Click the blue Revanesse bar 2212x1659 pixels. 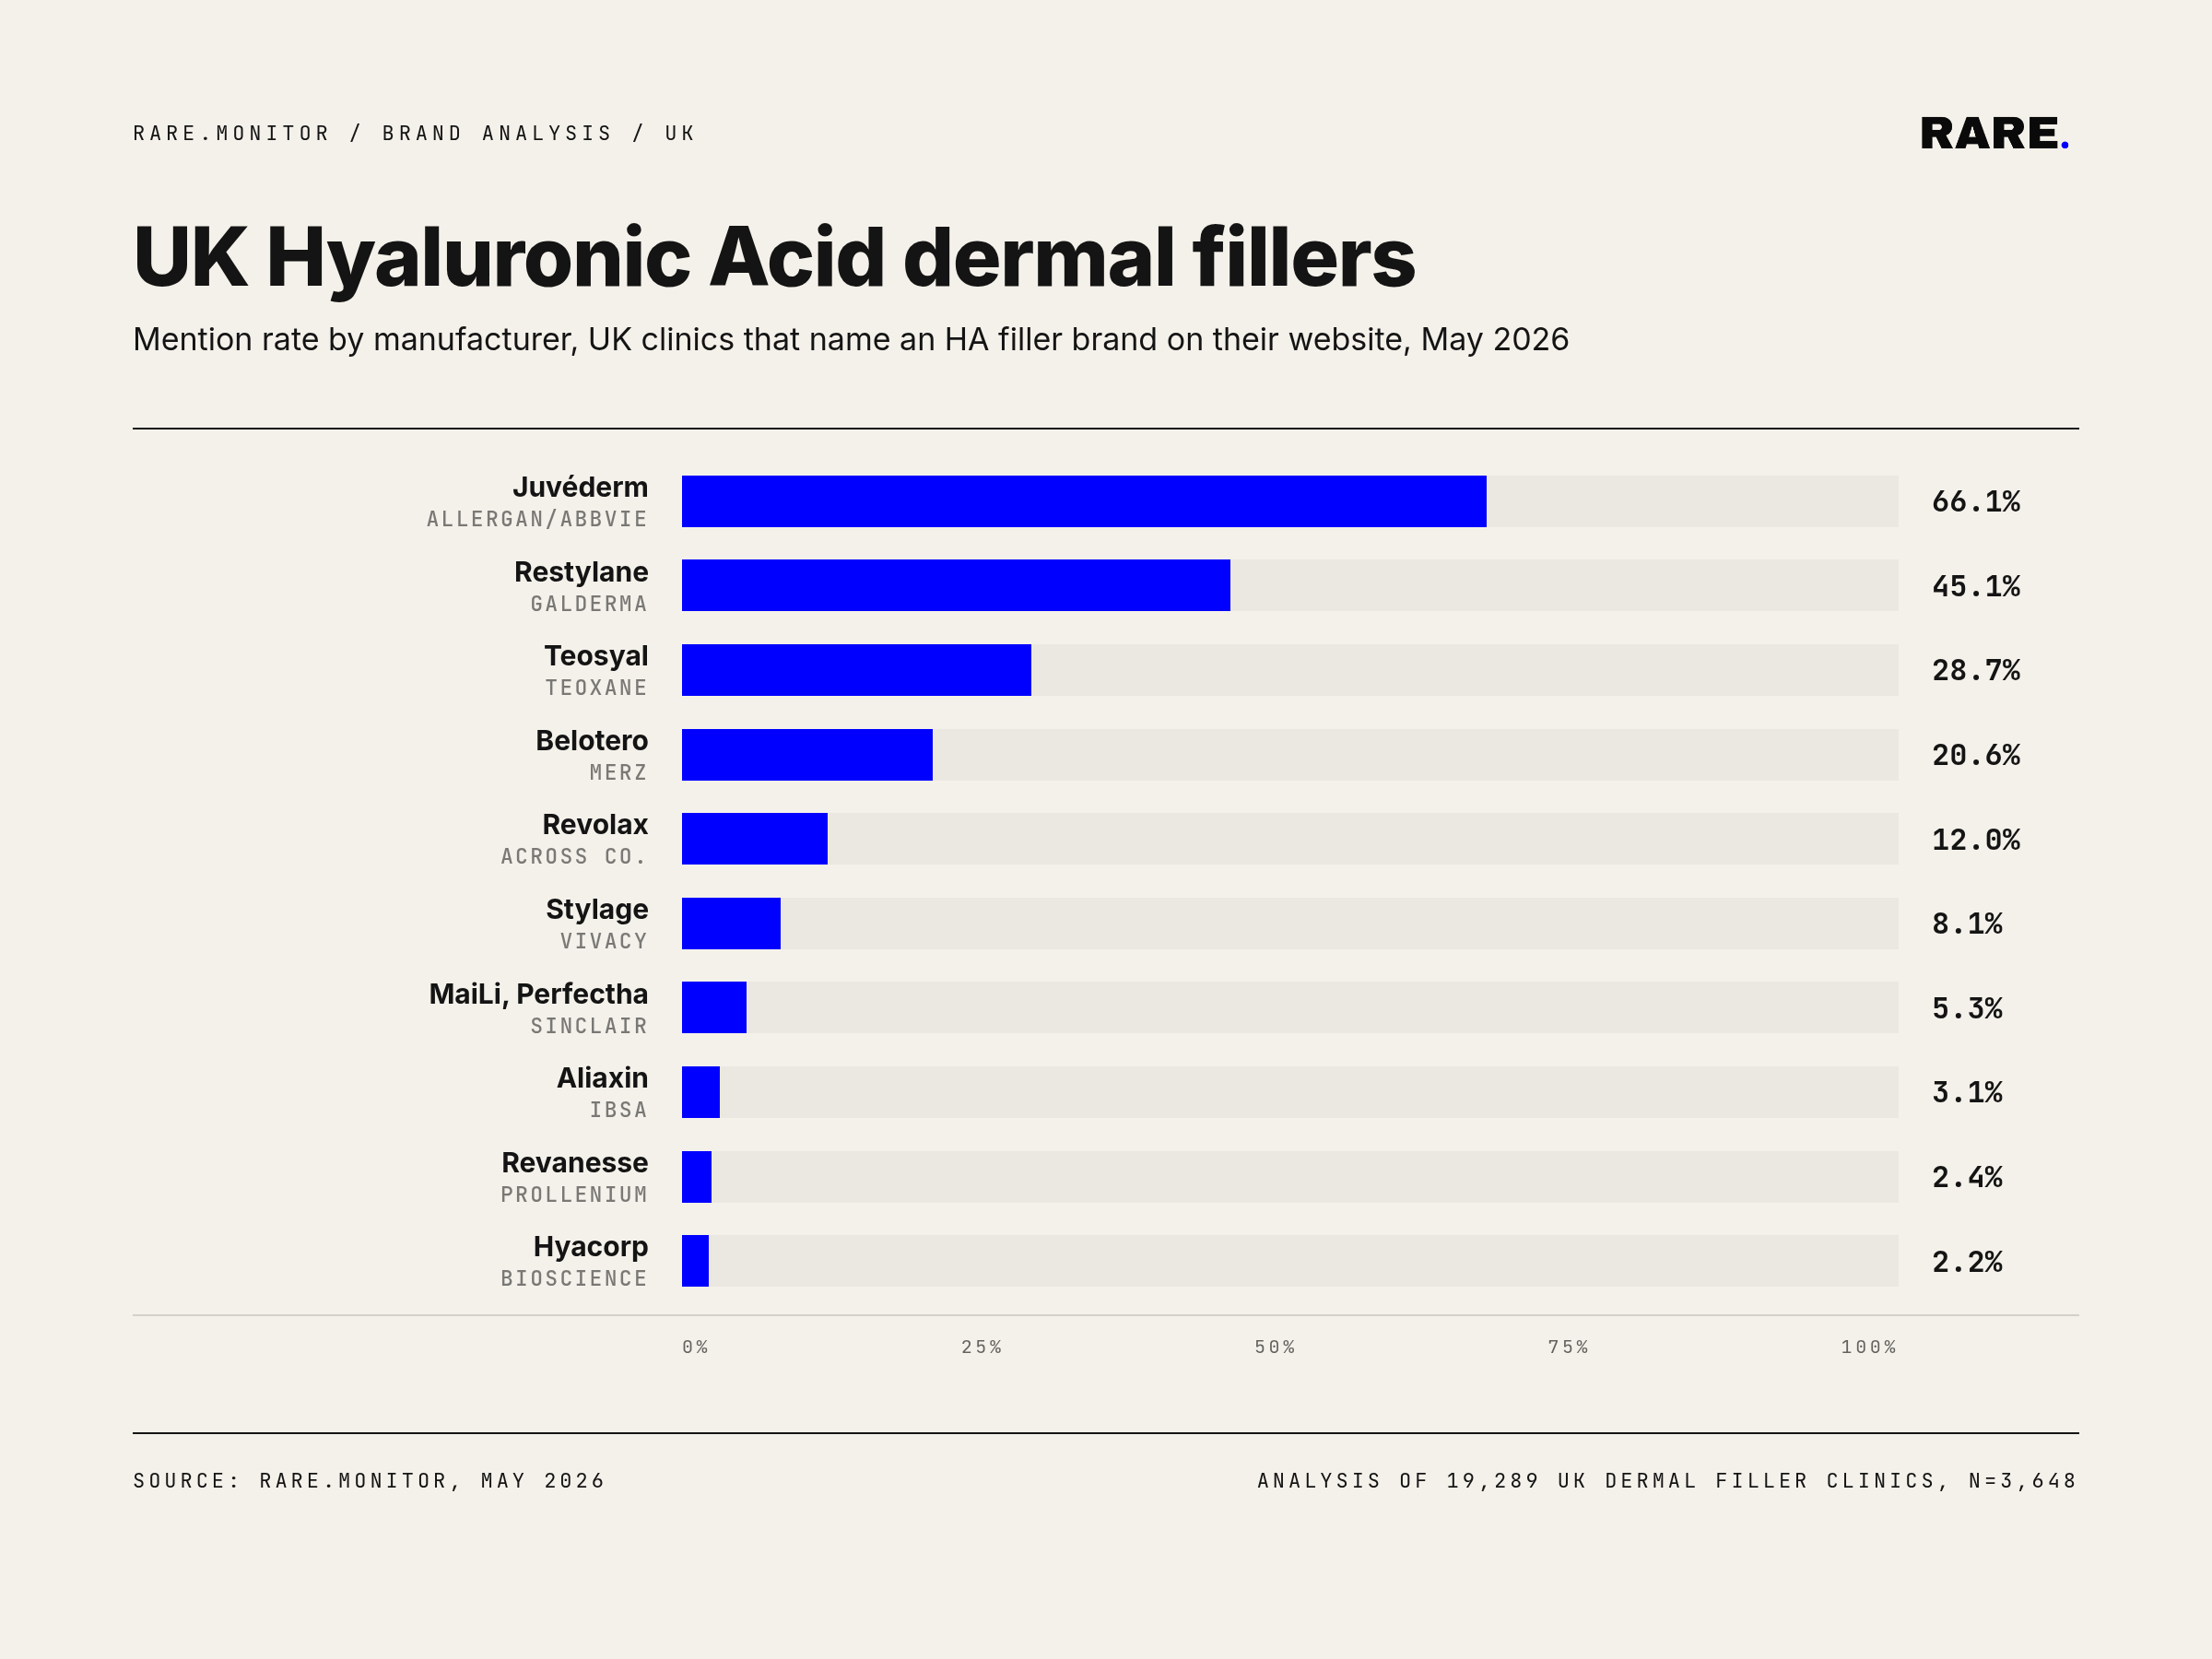697,1177
